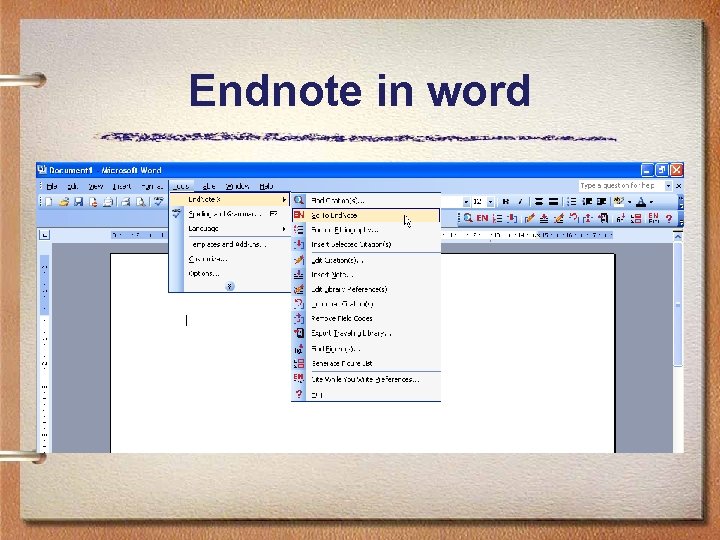Choose Customize in Tools menu
The width and height of the screenshot is (720, 540).
(x=230, y=259)
